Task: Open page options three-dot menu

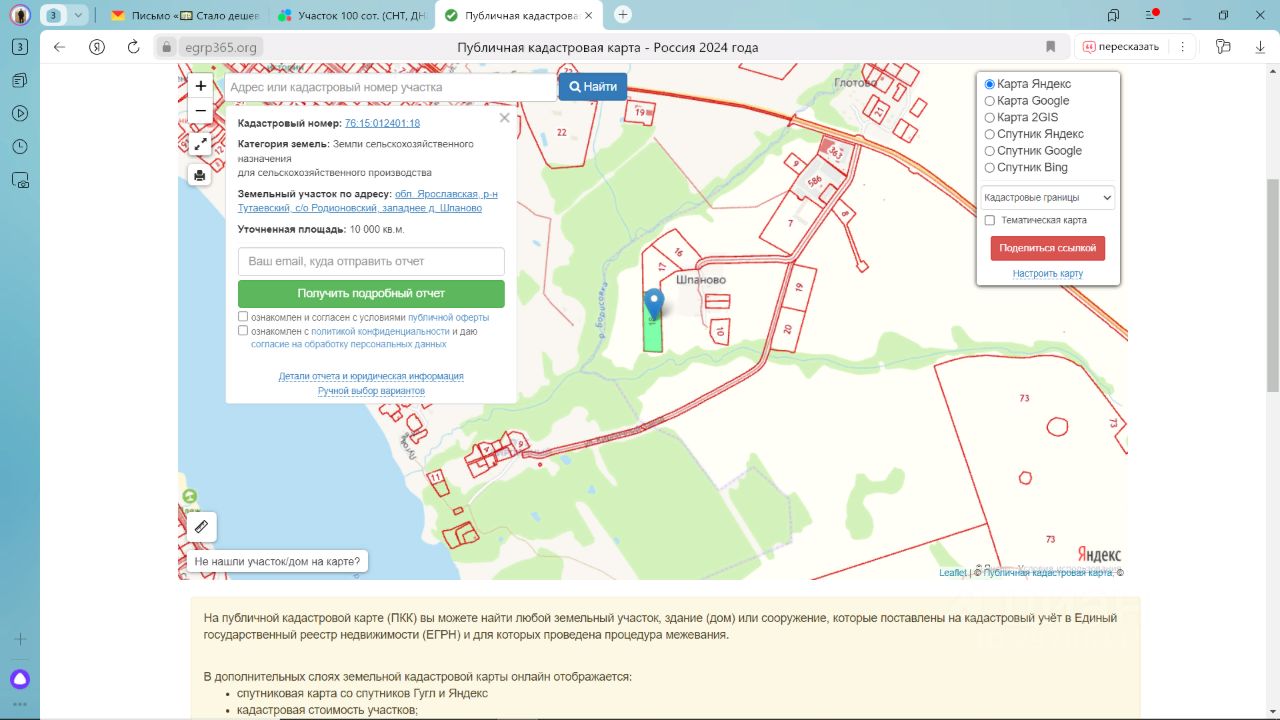Action: 1183,47
